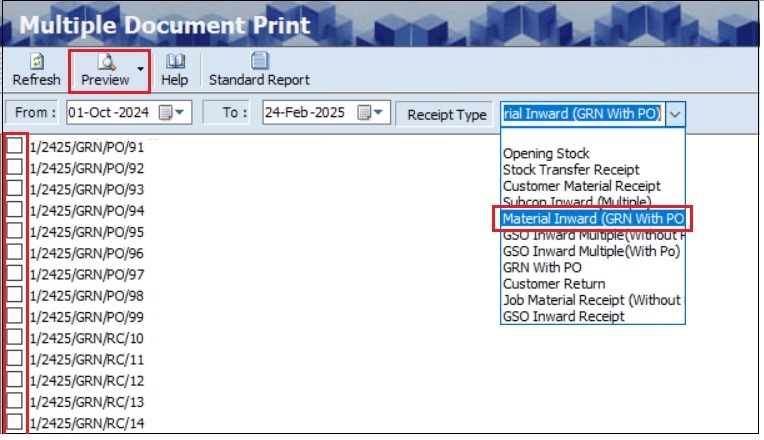Enable the checkbox for 1/2425/GRN/RC/14
This screenshot has height=440, width=764.
click(15, 422)
